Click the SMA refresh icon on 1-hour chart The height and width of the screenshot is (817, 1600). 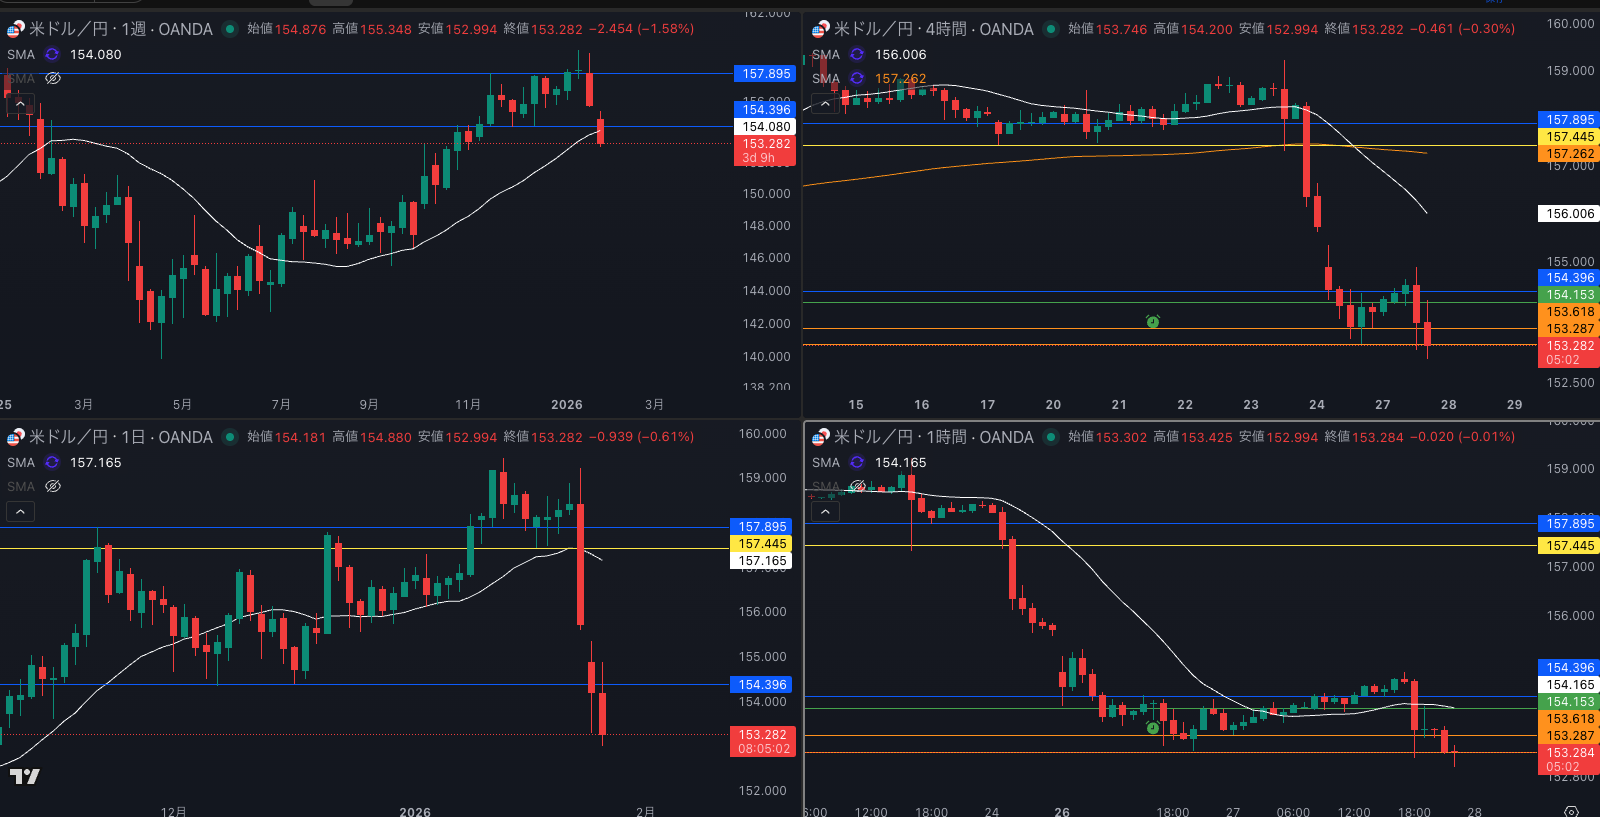[x=857, y=463]
